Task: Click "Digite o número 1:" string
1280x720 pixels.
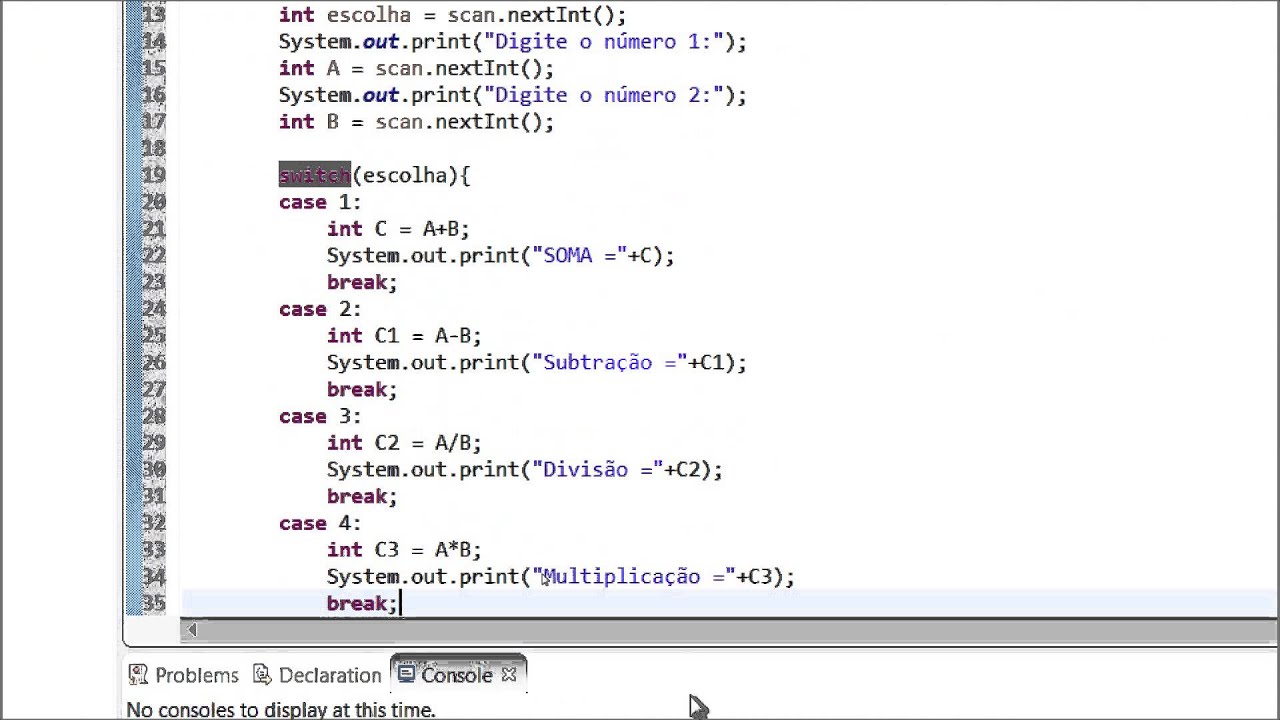Action: [603, 42]
